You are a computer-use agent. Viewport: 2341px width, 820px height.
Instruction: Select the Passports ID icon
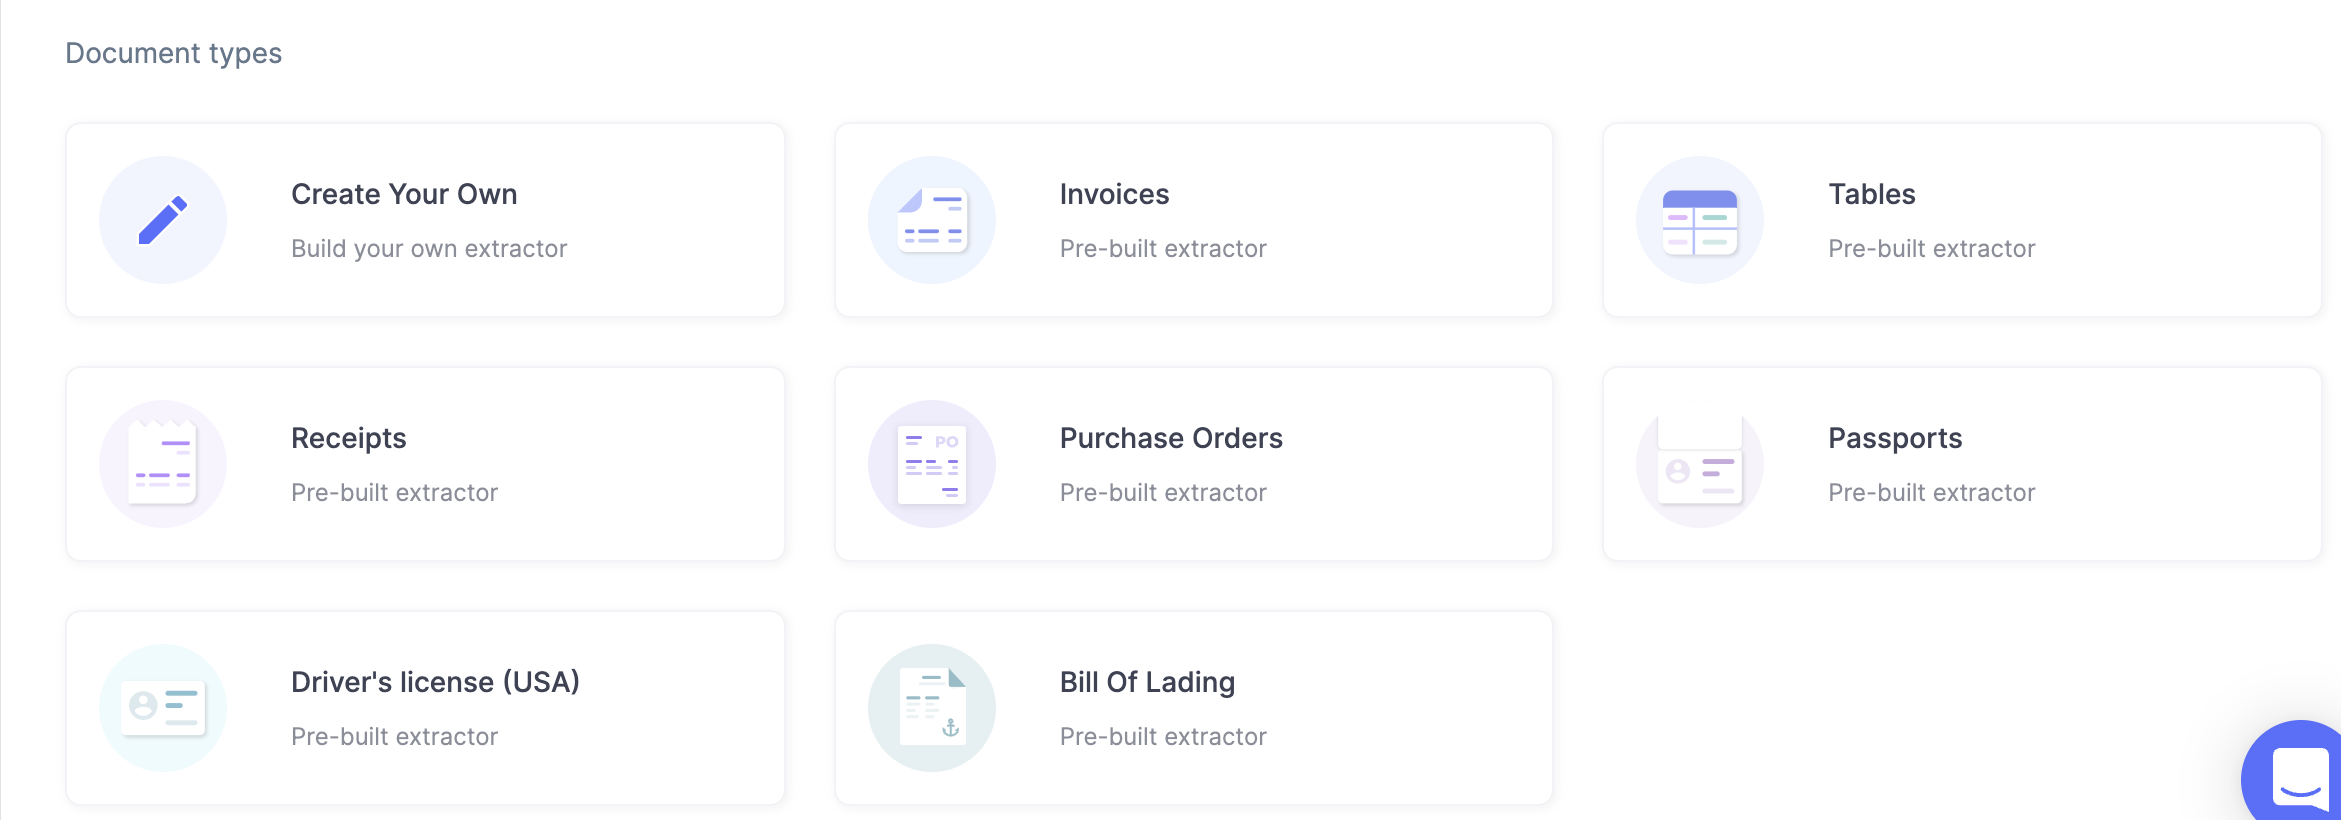tap(1700, 463)
